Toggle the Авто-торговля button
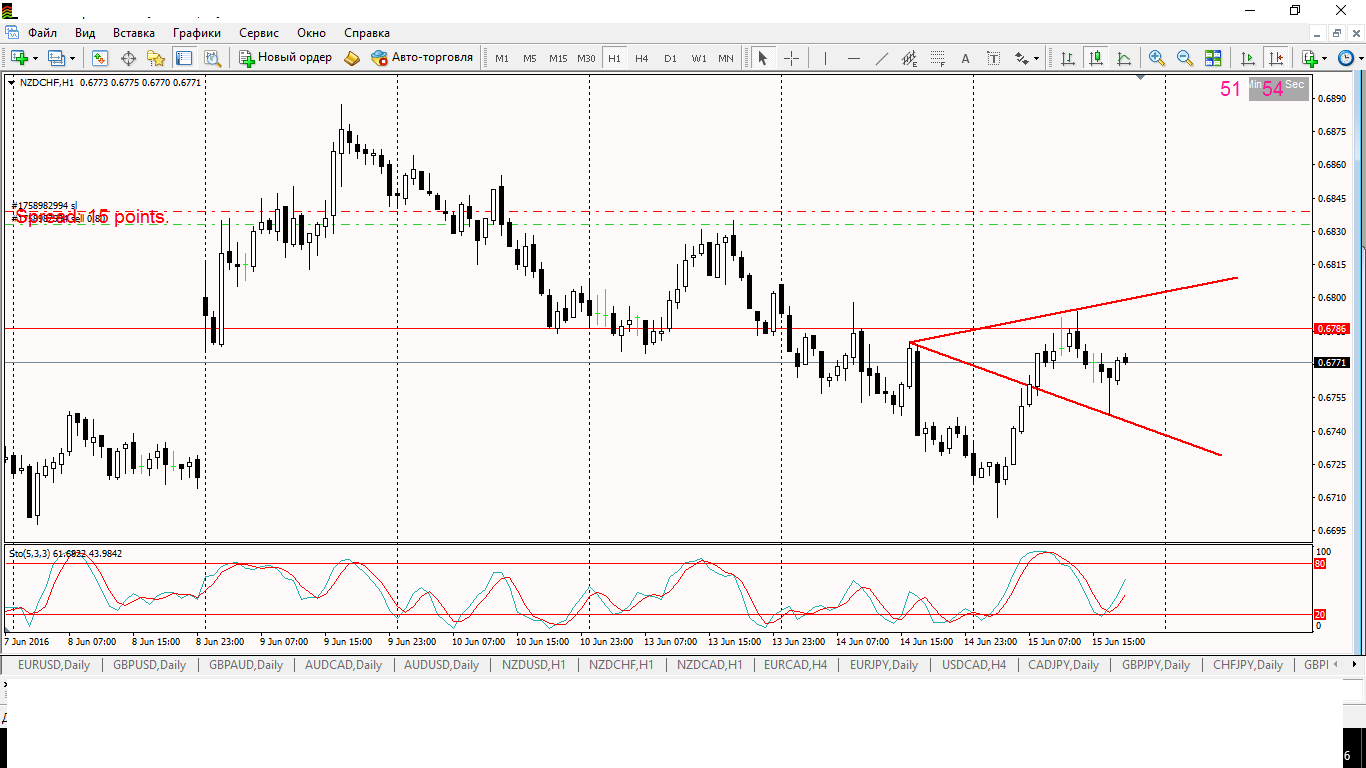The image size is (1366, 768). click(x=421, y=58)
